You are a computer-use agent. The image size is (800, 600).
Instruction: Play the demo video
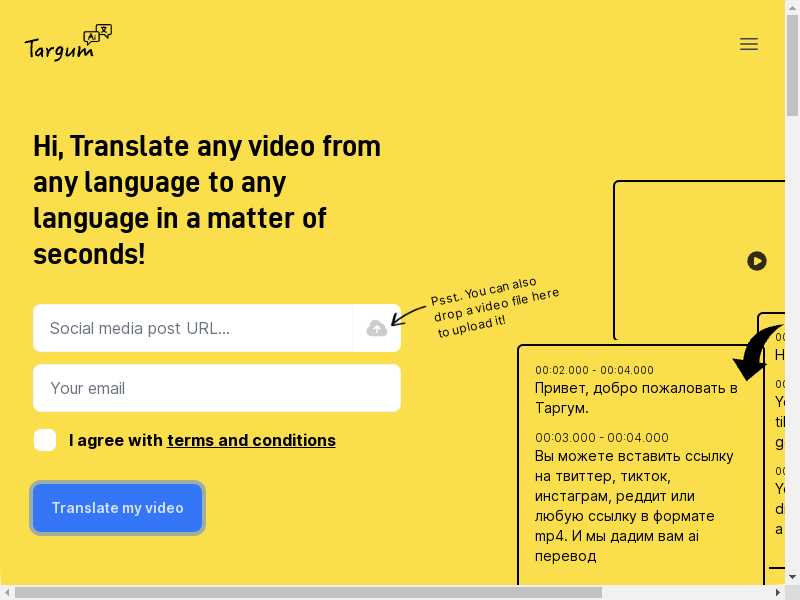[757, 261]
